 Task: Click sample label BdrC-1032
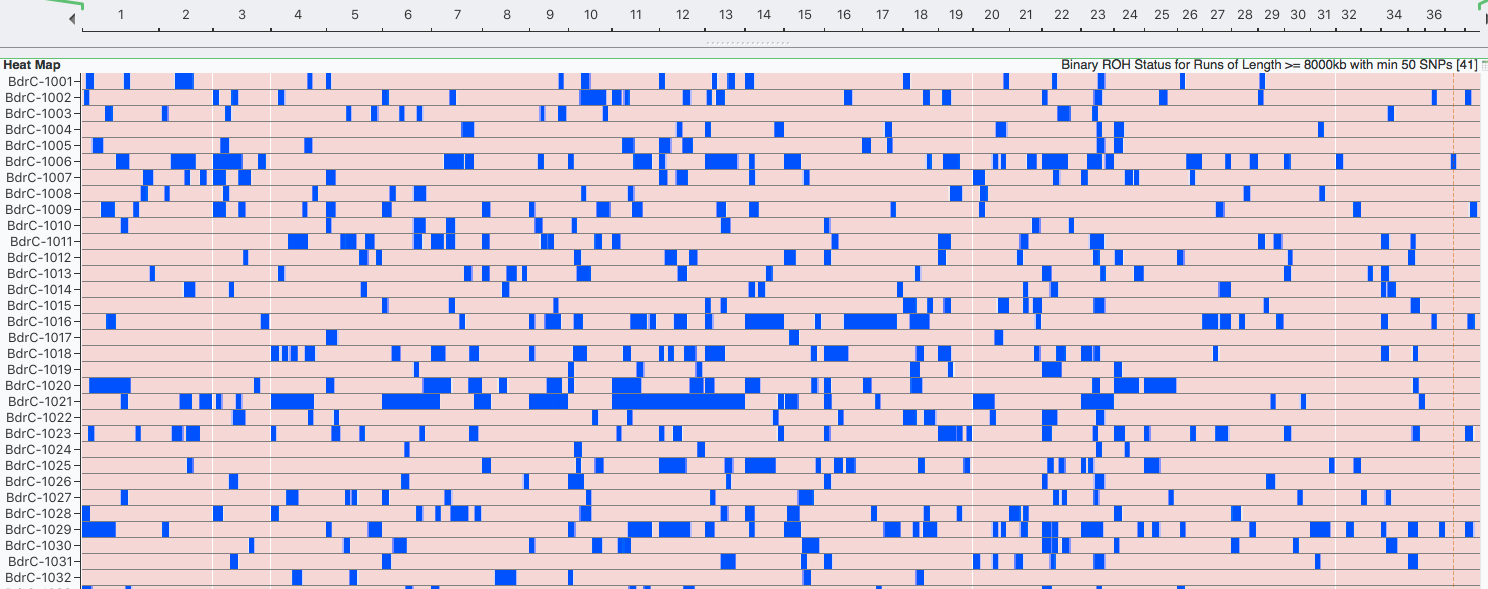point(39,577)
